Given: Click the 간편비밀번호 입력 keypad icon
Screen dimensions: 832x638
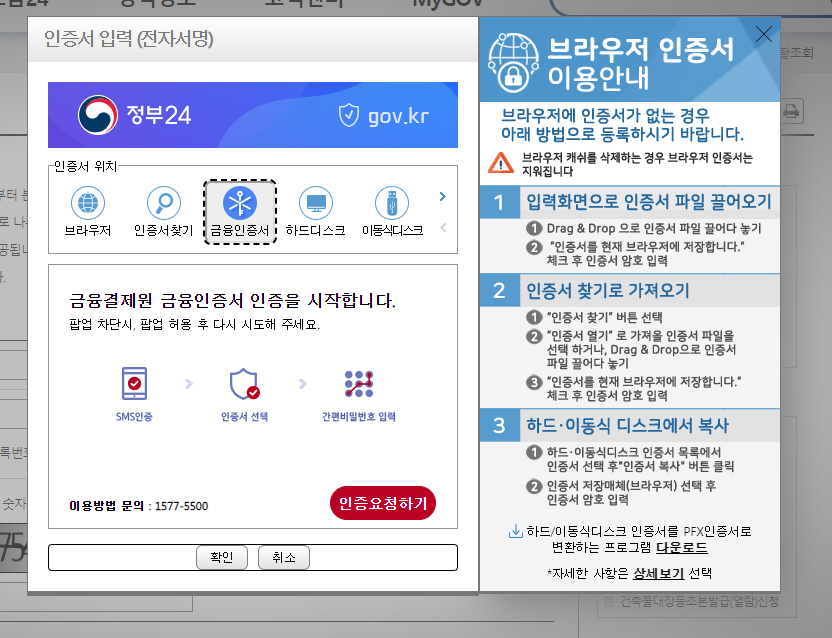Looking at the screenshot, I should [359, 384].
